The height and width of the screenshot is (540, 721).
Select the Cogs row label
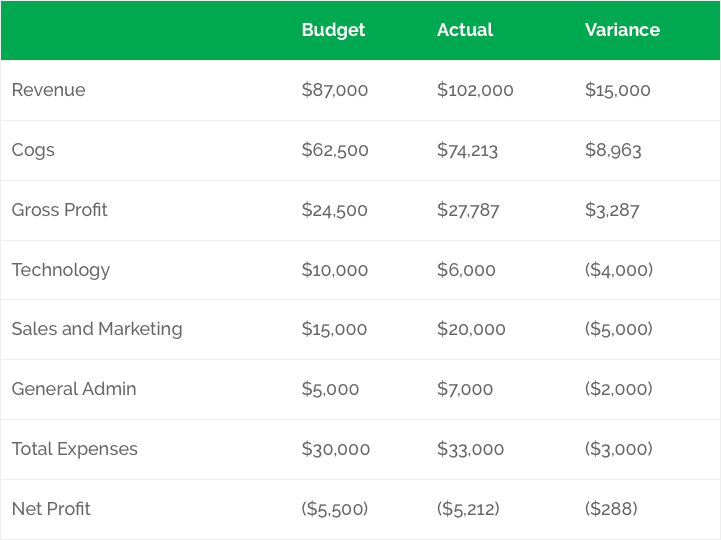tap(33, 150)
